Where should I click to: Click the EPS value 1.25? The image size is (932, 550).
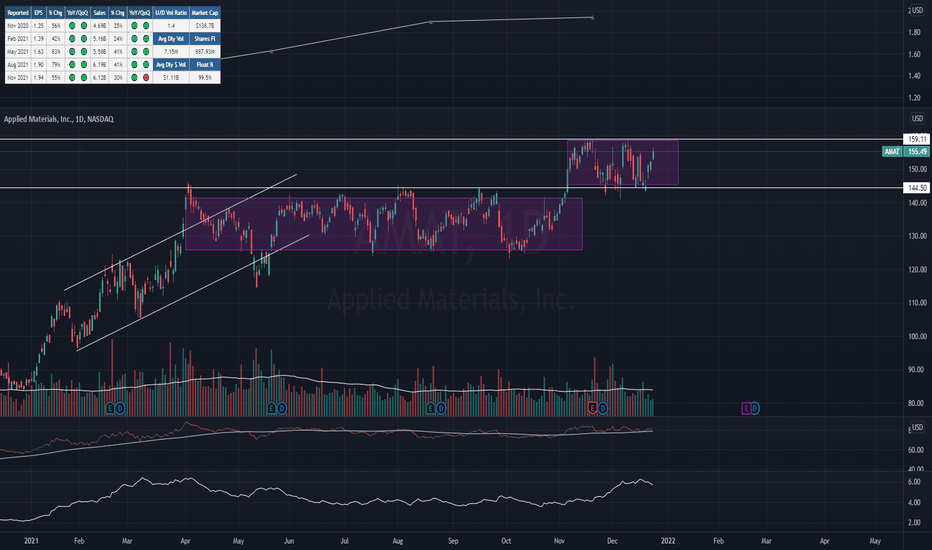[39, 26]
